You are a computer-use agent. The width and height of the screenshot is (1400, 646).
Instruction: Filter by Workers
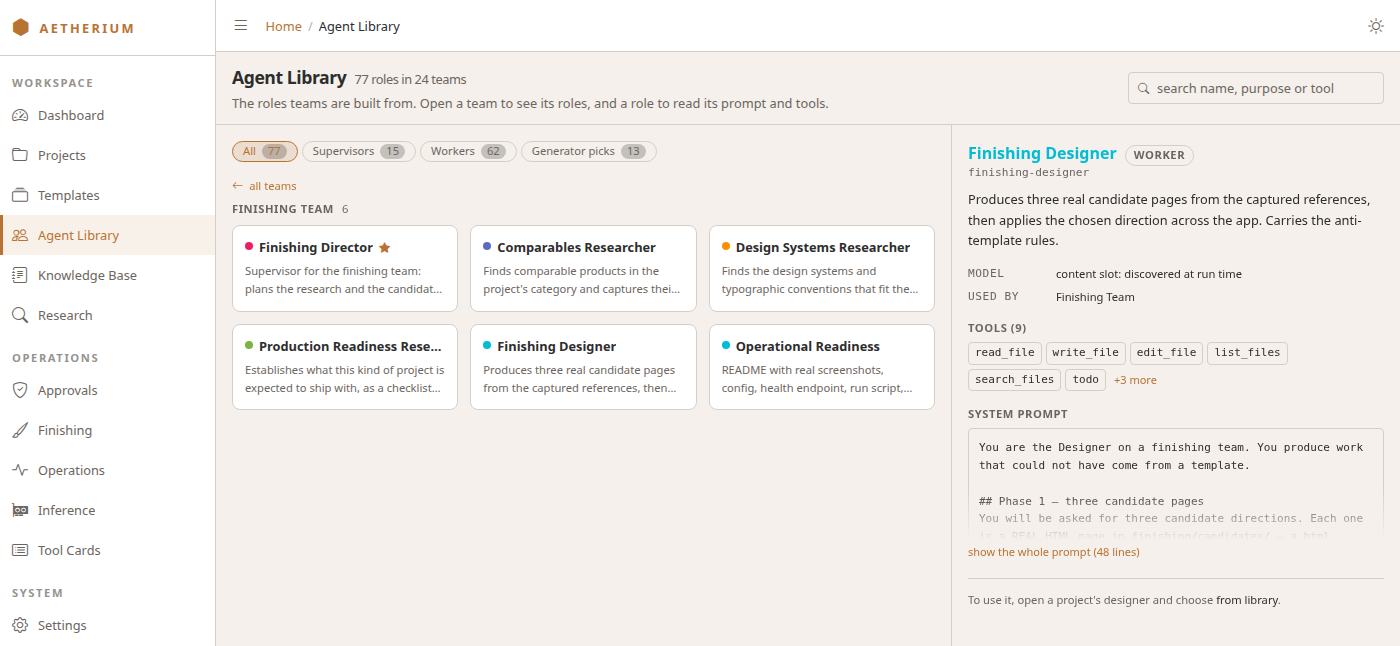click(468, 151)
